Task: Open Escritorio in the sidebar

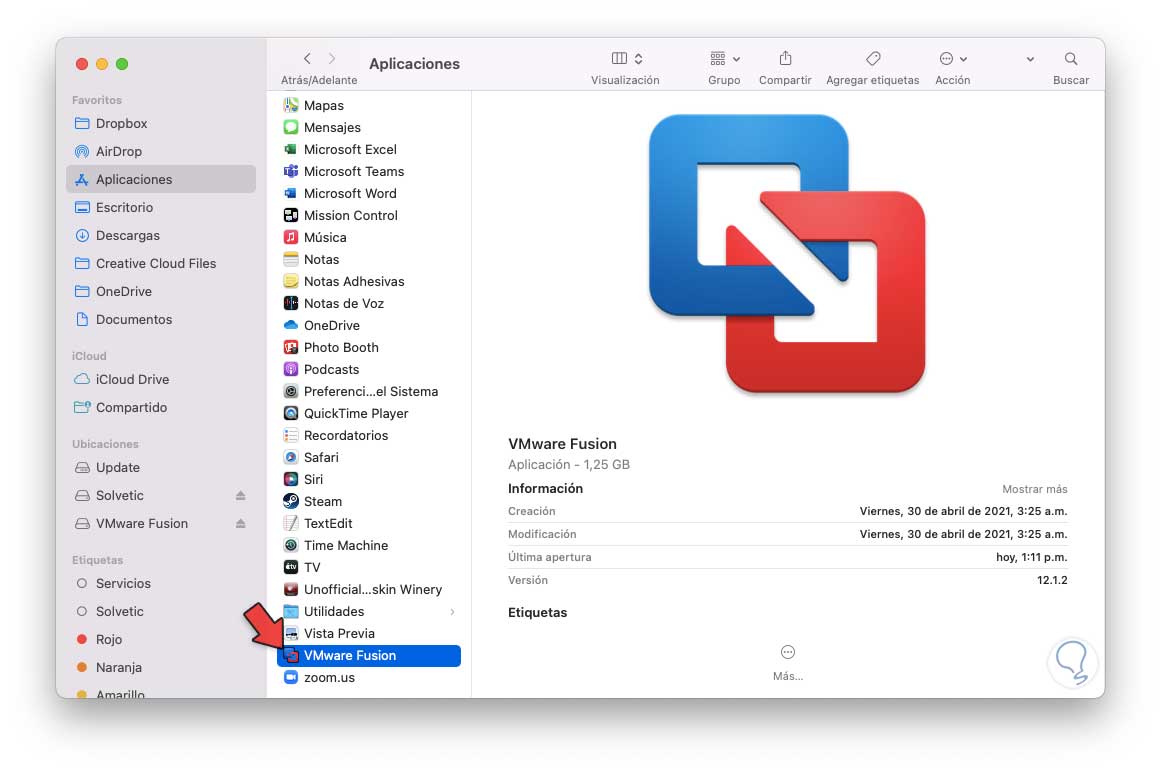Action: coord(161,207)
